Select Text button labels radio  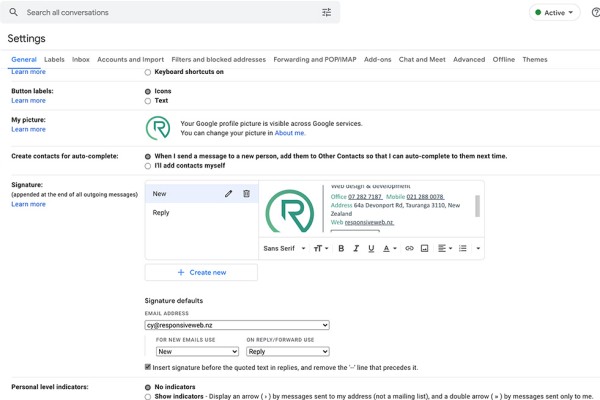click(x=148, y=101)
